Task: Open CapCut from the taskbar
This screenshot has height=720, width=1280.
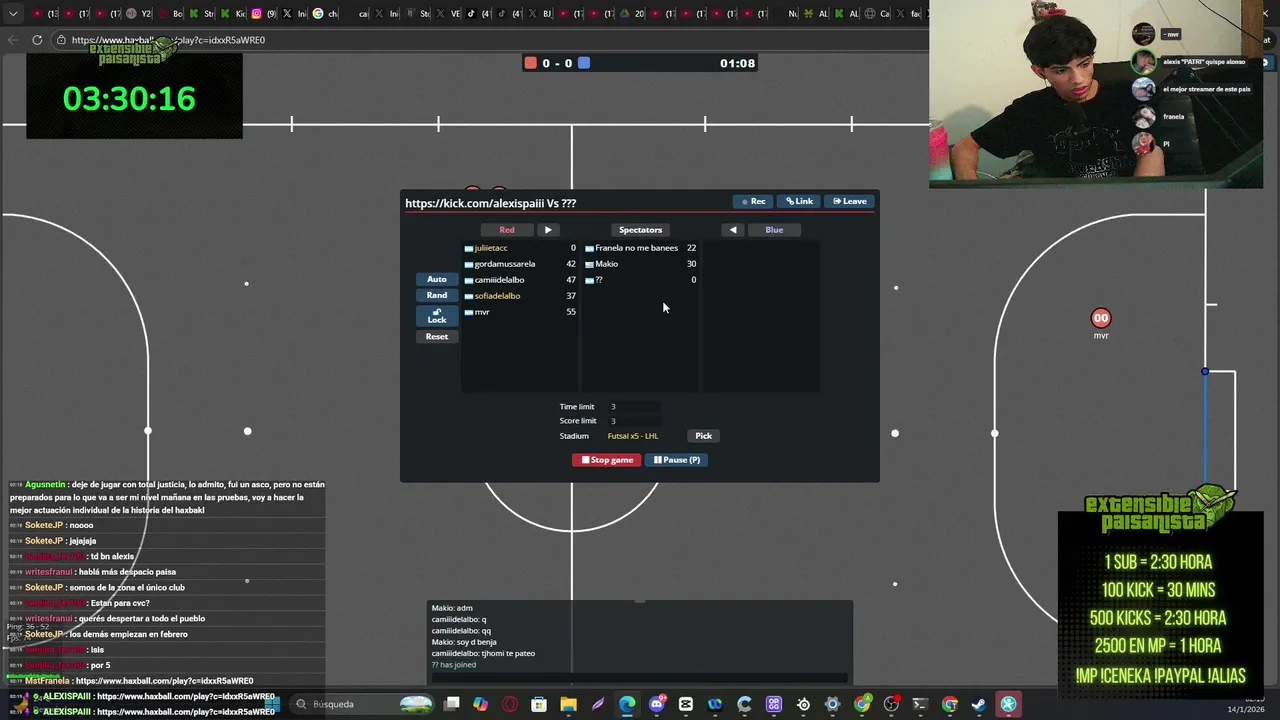Action: 686,704
